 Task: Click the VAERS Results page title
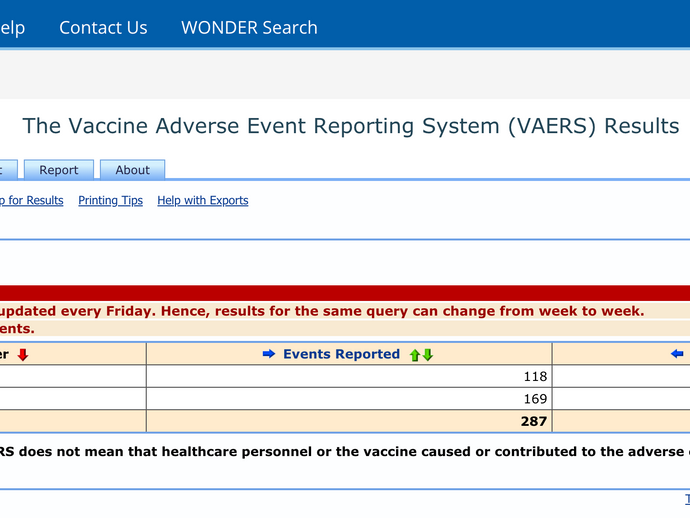click(351, 126)
